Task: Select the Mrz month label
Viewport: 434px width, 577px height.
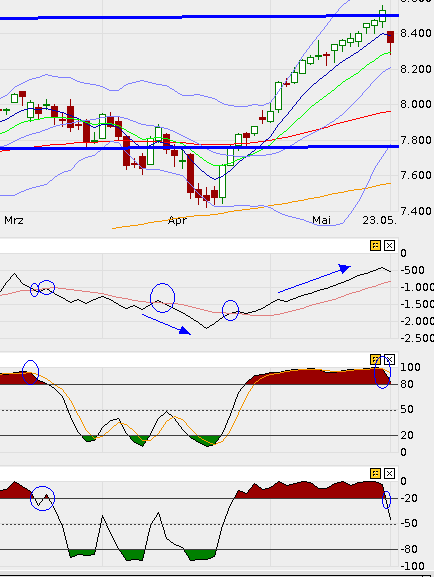Action: (14, 220)
